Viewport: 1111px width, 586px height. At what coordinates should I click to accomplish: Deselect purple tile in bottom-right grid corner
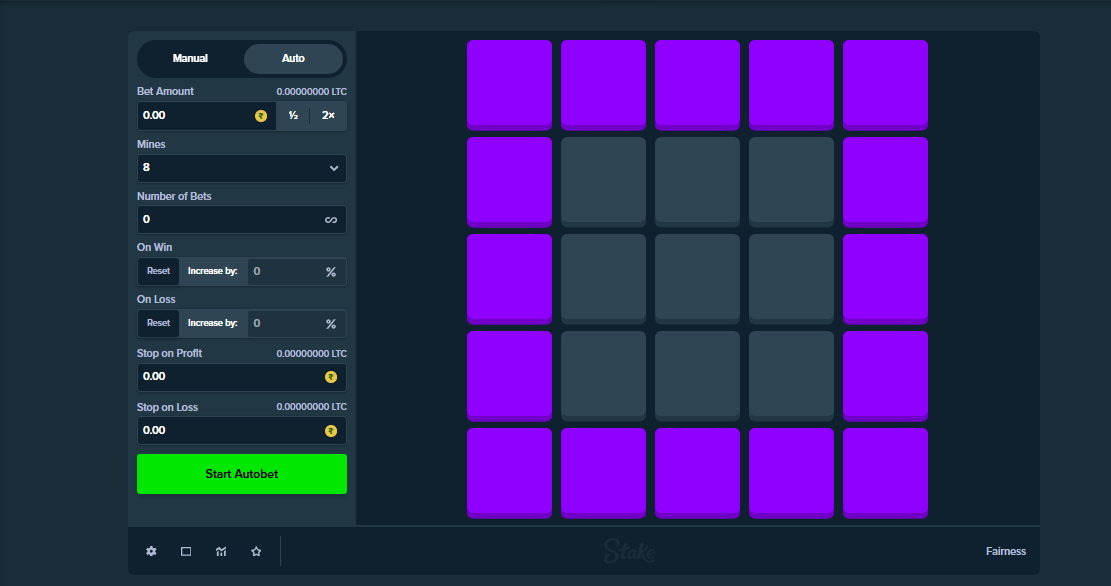click(x=885, y=473)
